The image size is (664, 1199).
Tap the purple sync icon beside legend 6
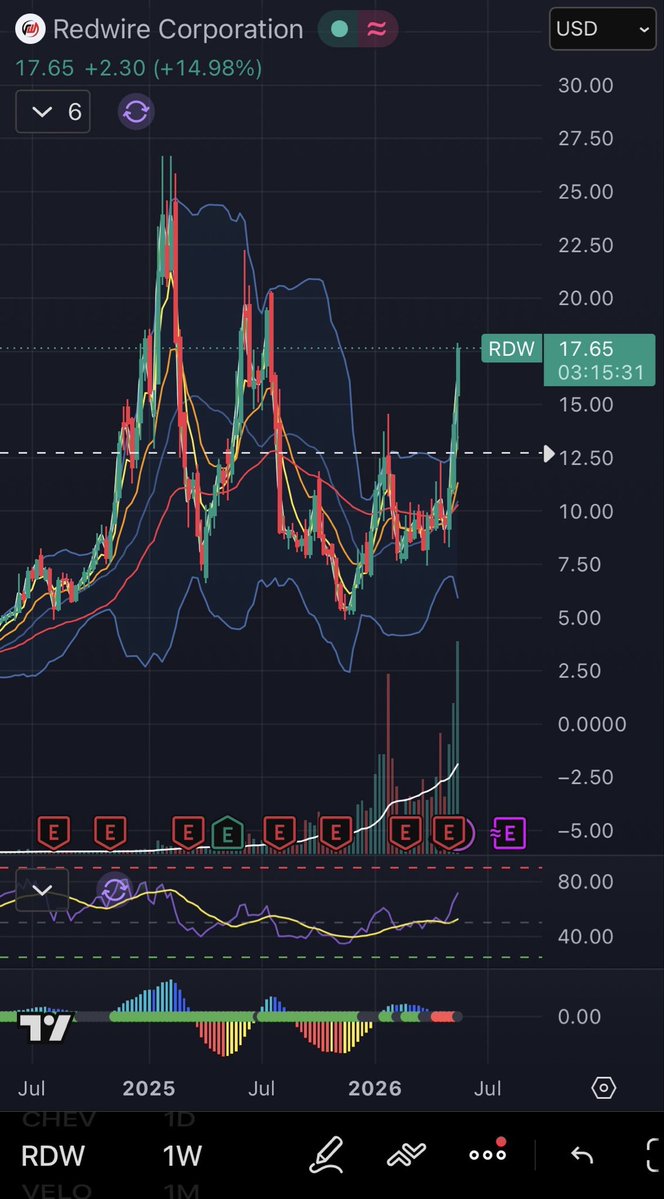point(136,112)
